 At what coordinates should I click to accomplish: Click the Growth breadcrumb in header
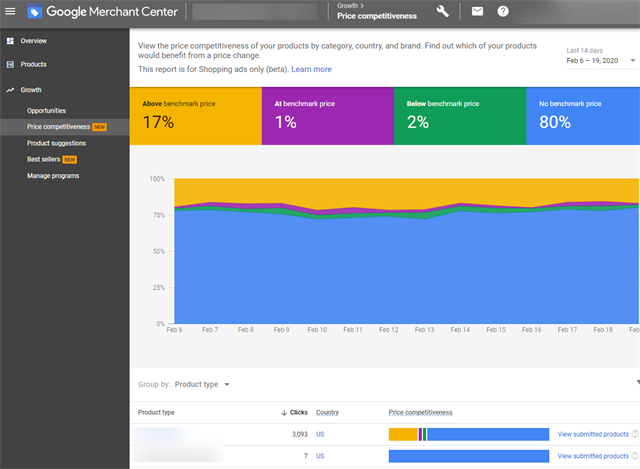347,6
